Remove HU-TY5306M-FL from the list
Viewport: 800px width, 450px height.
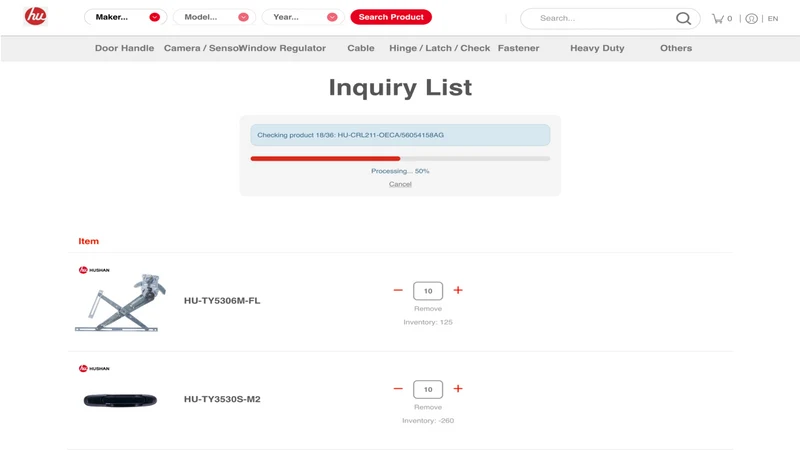[428, 309]
